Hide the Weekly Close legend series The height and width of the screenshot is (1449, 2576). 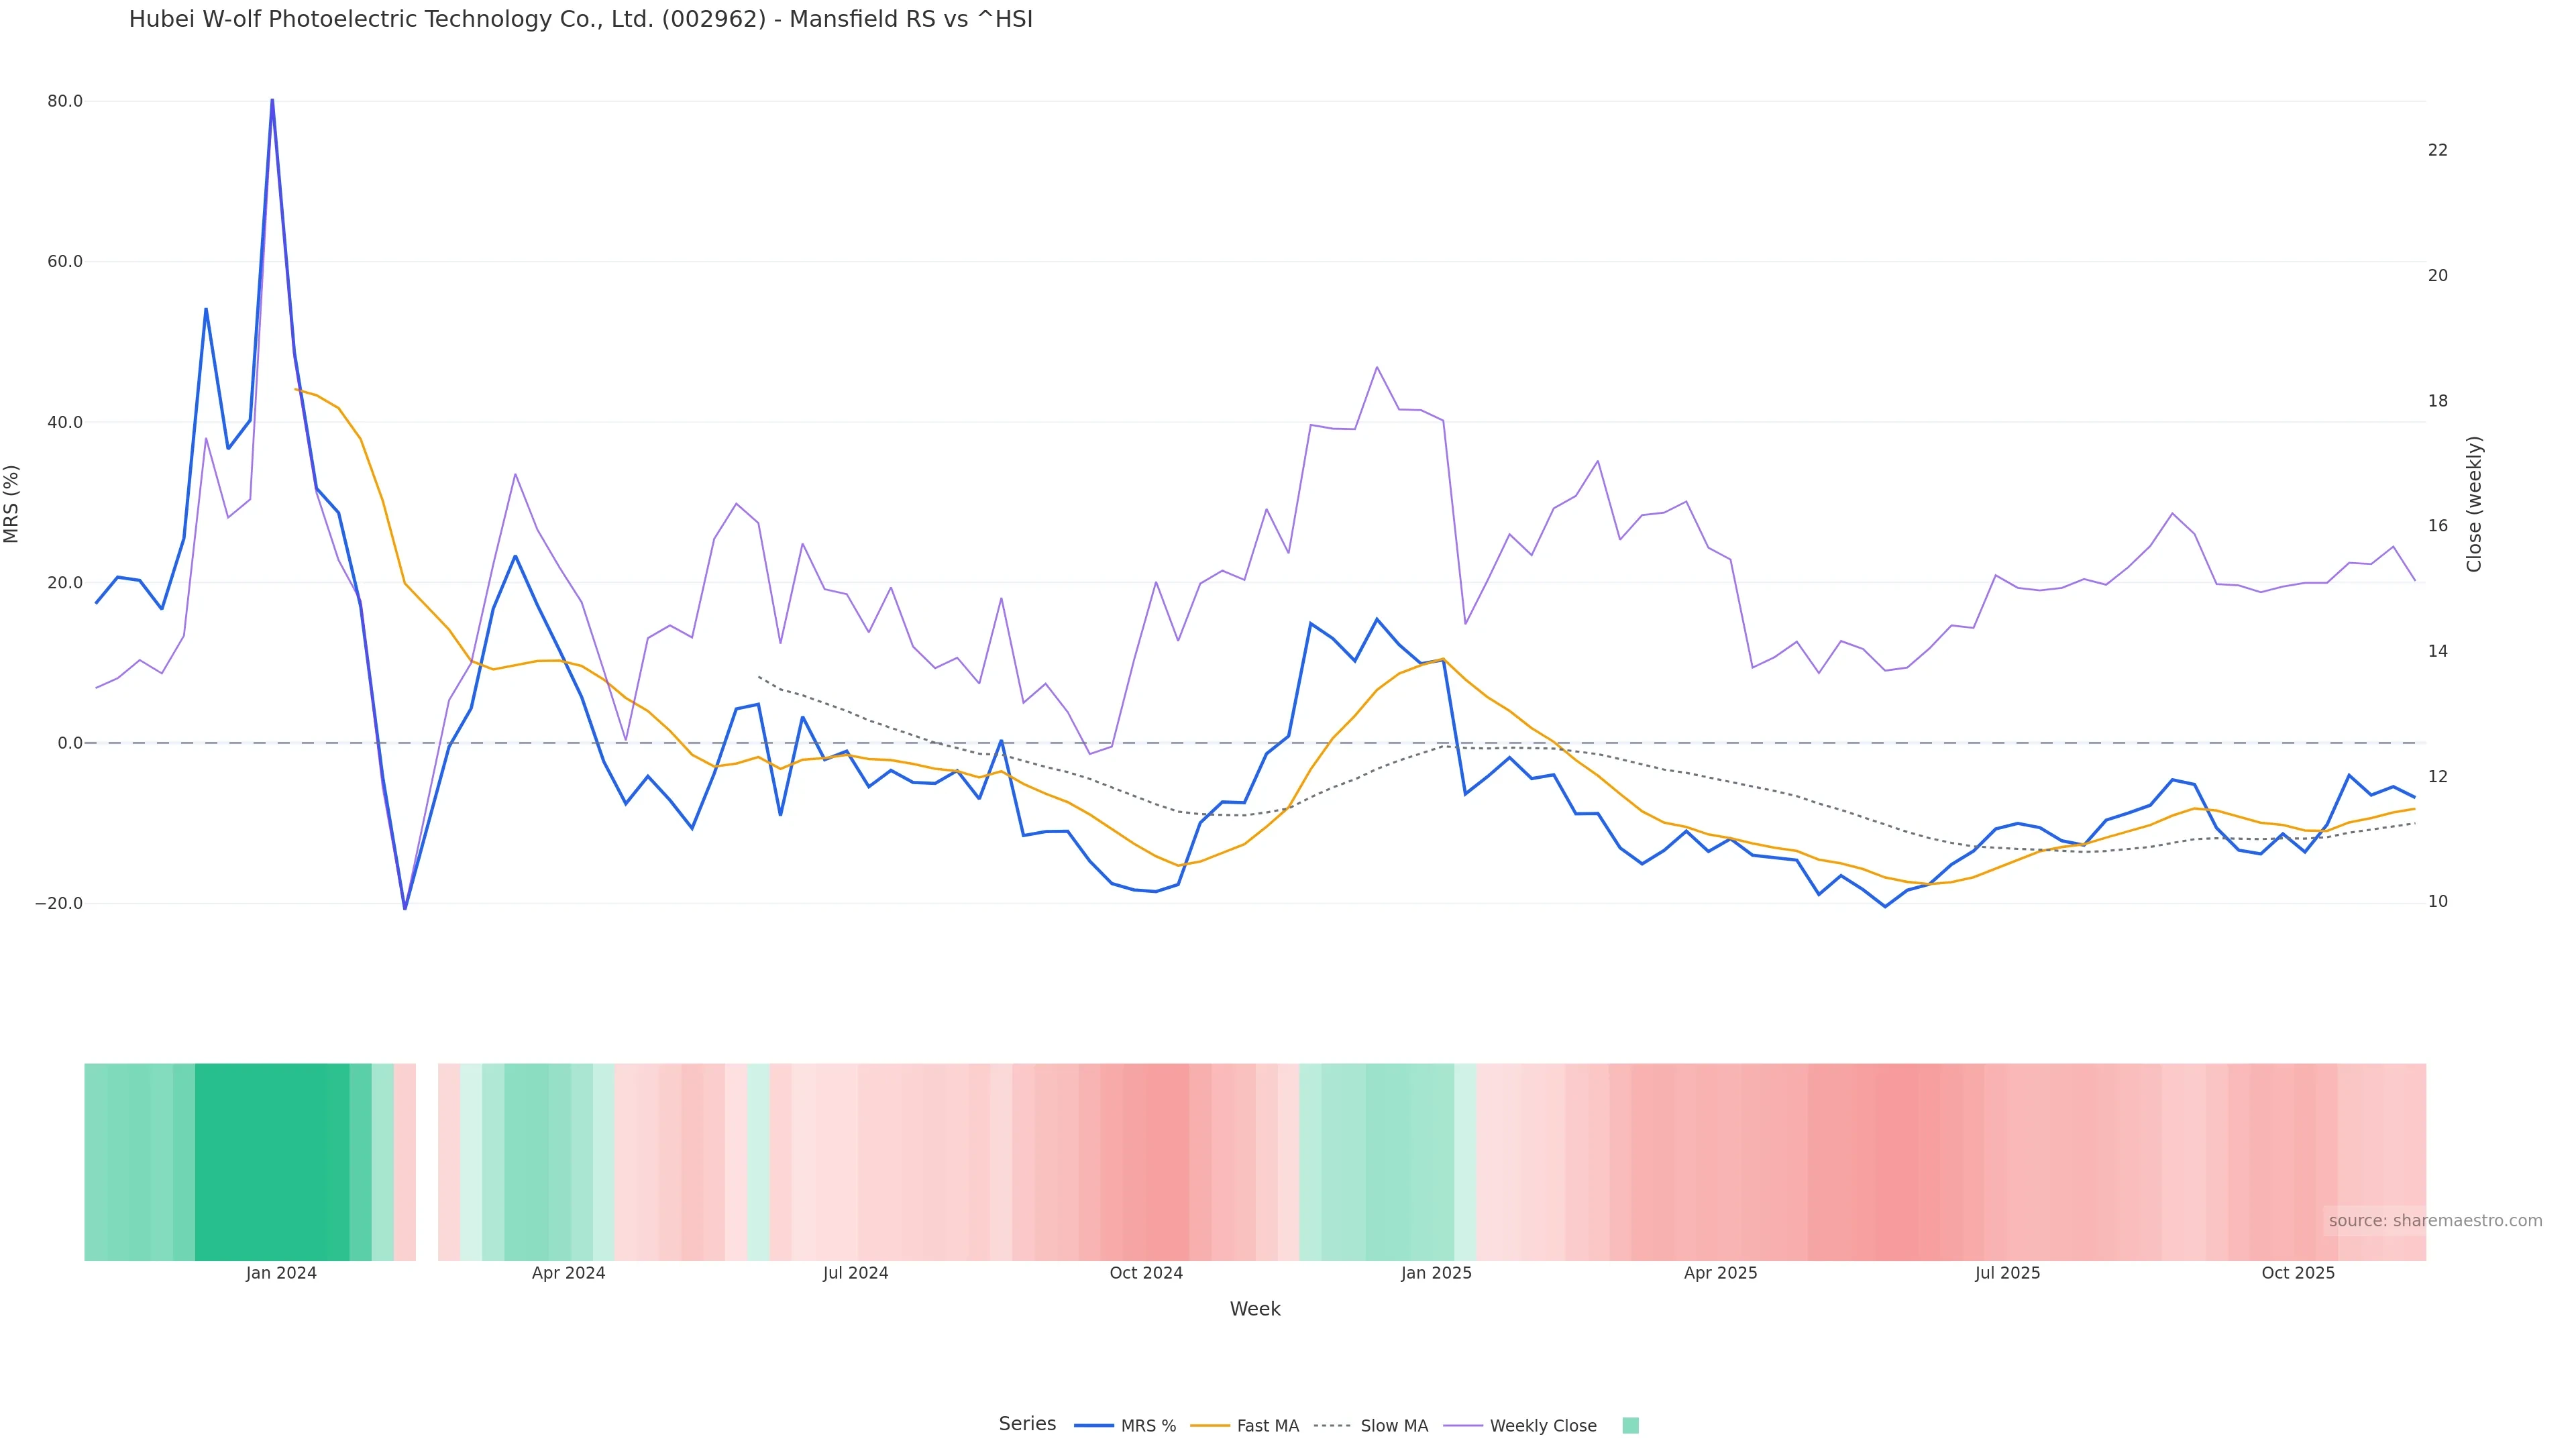(1542, 1426)
